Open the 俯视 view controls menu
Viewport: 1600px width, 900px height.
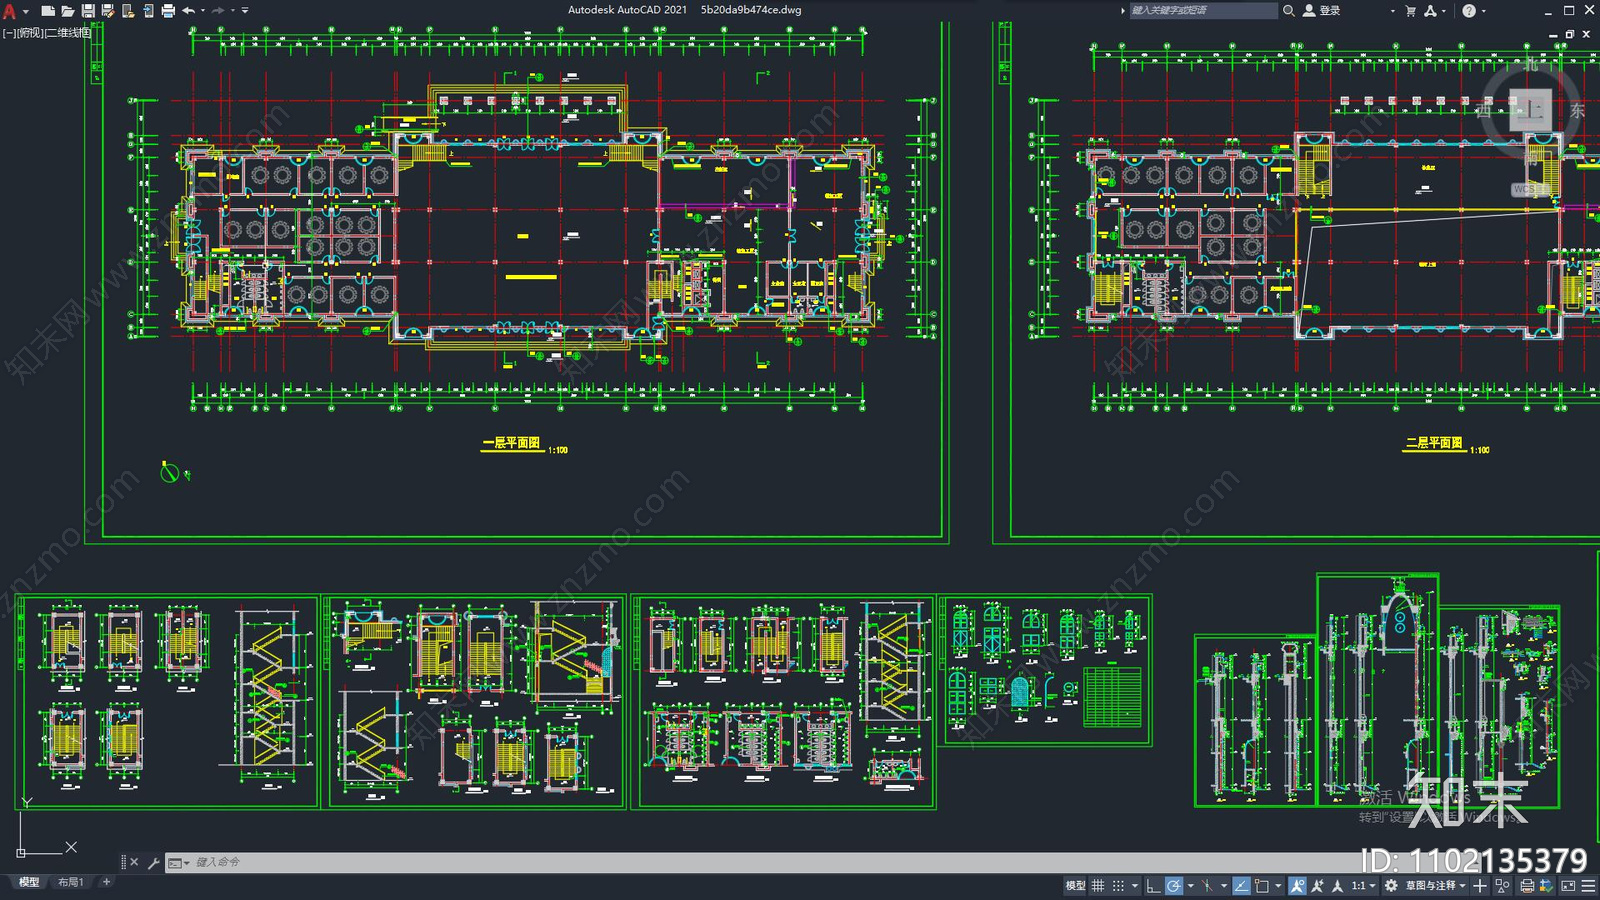(x=30, y=33)
